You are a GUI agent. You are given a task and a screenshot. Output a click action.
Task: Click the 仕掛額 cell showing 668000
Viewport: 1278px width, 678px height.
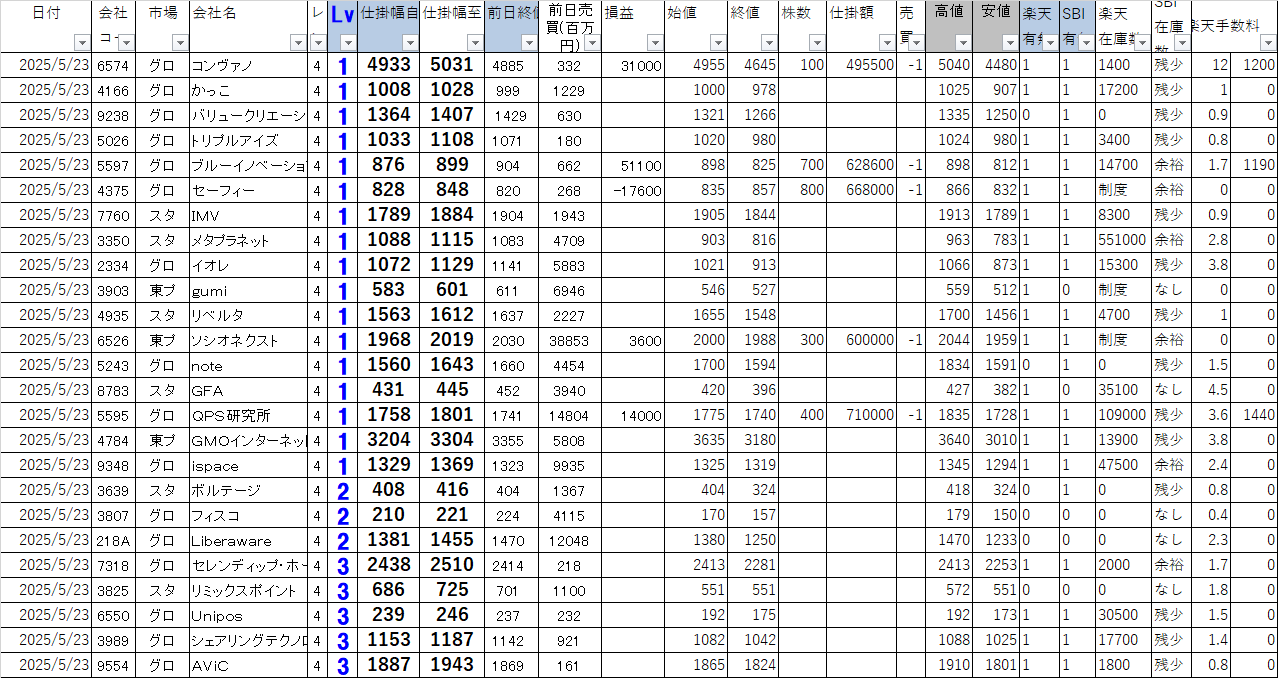(862, 190)
